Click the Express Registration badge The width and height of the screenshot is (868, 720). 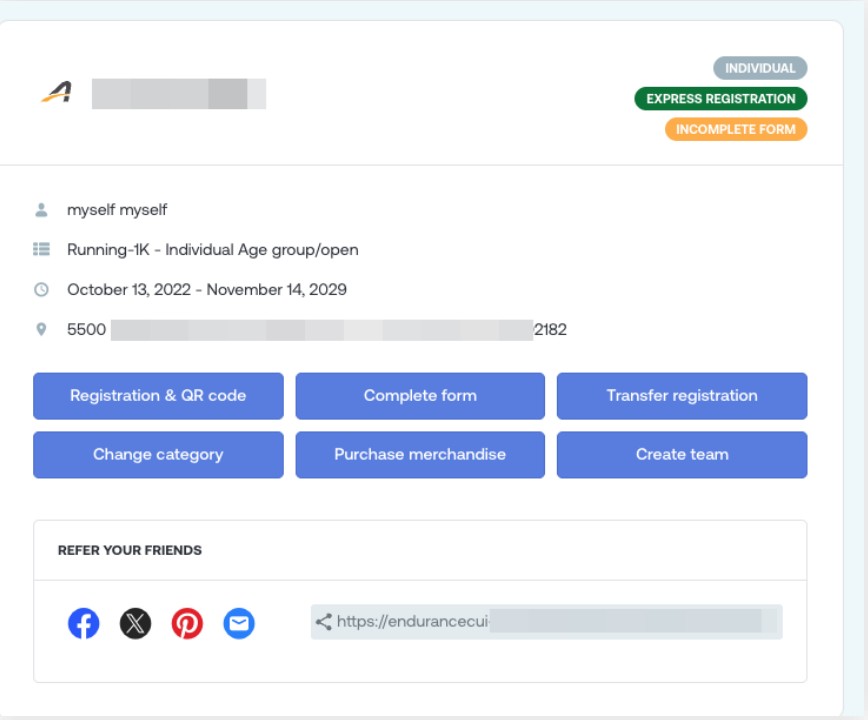click(720, 99)
